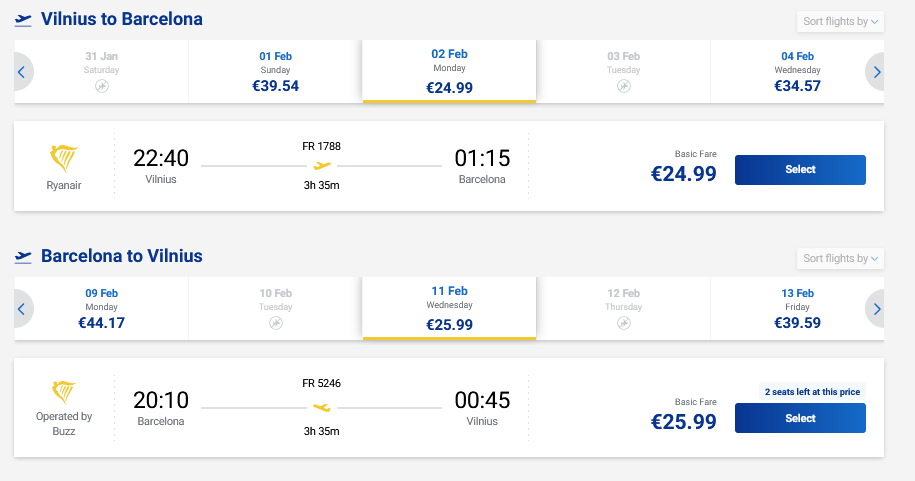915x481 pixels.
Task: Show earlier return dates with left arrow
Action: pyautogui.click(x=21, y=309)
